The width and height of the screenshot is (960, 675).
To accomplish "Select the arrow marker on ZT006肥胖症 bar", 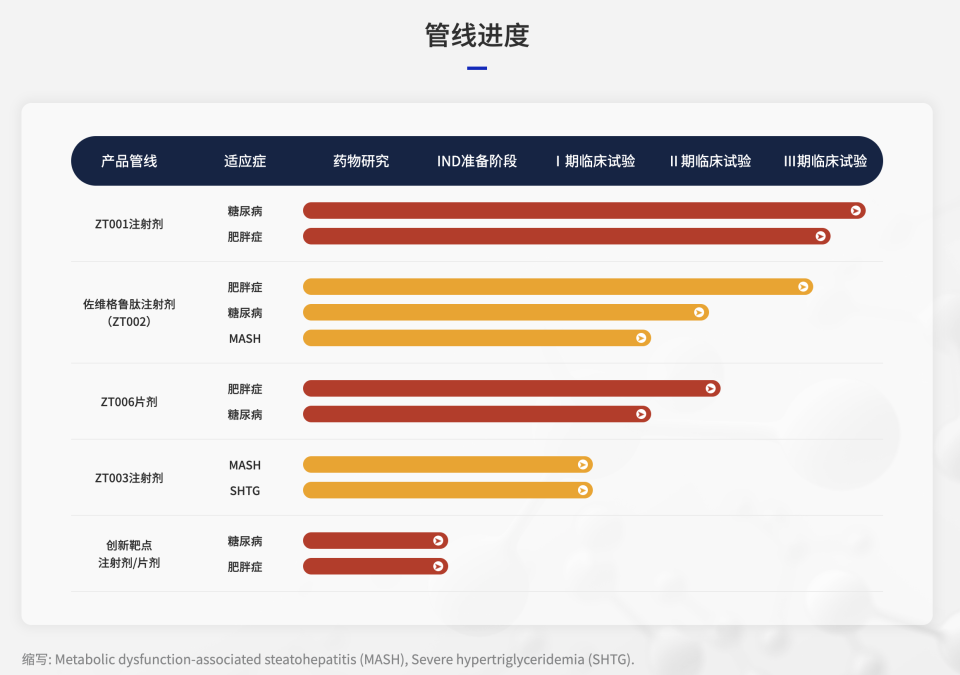I will pos(708,388).
